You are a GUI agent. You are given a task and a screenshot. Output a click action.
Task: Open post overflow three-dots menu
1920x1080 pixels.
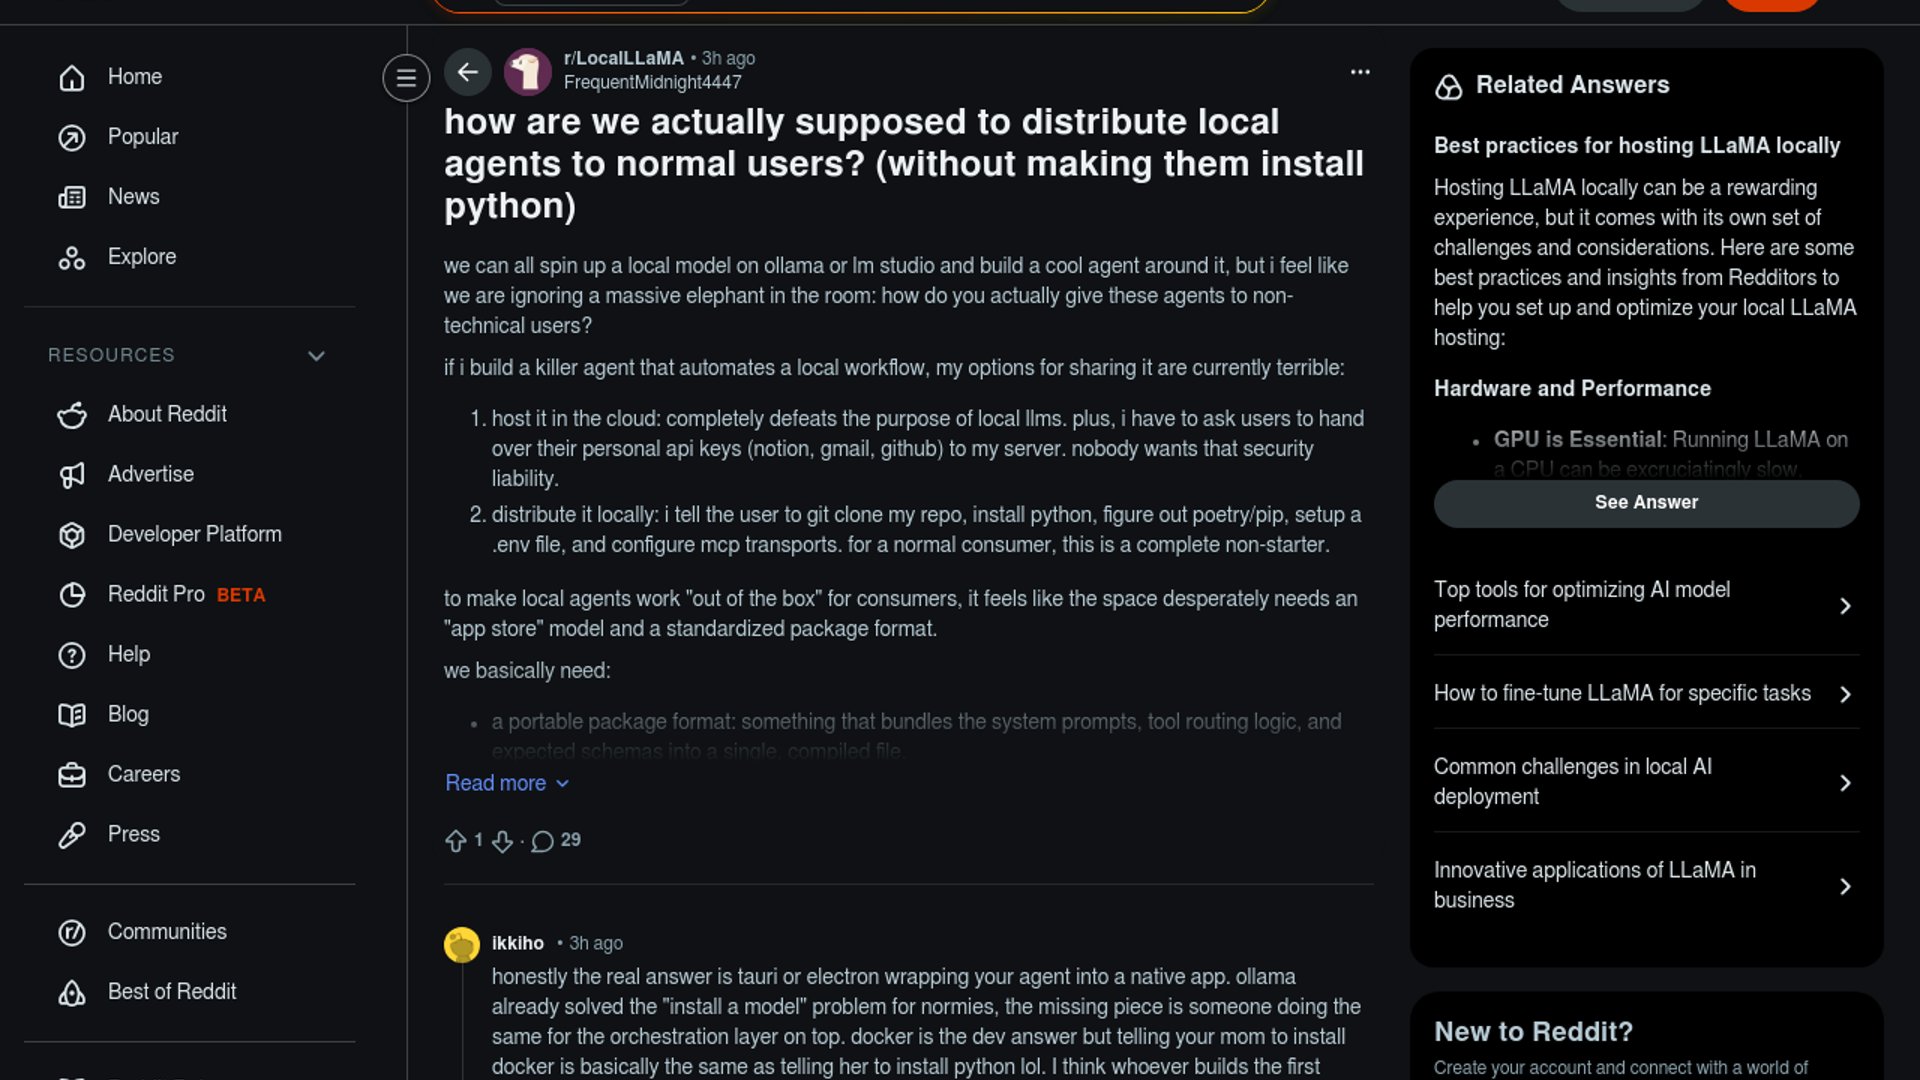[x=1360, y=72]
